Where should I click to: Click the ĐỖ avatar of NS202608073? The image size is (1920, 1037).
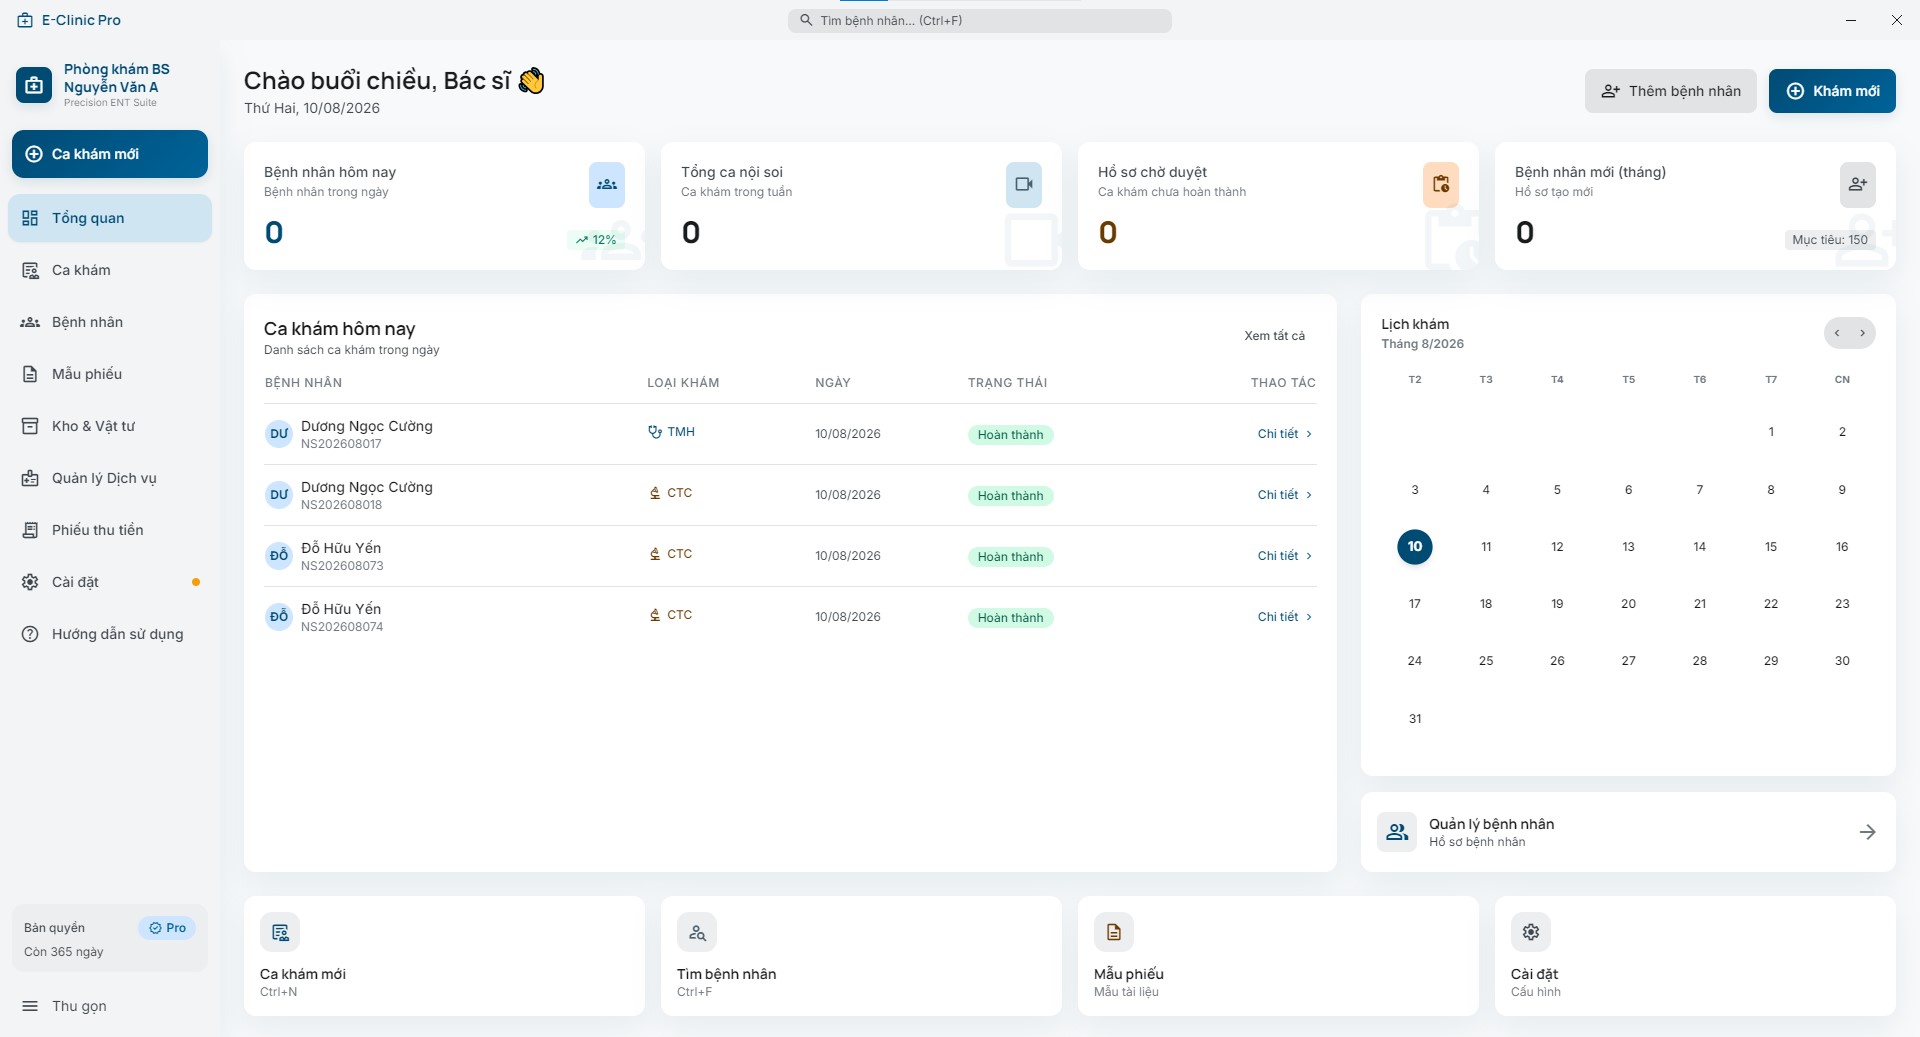pyautogui.click(x=279, y=556)
